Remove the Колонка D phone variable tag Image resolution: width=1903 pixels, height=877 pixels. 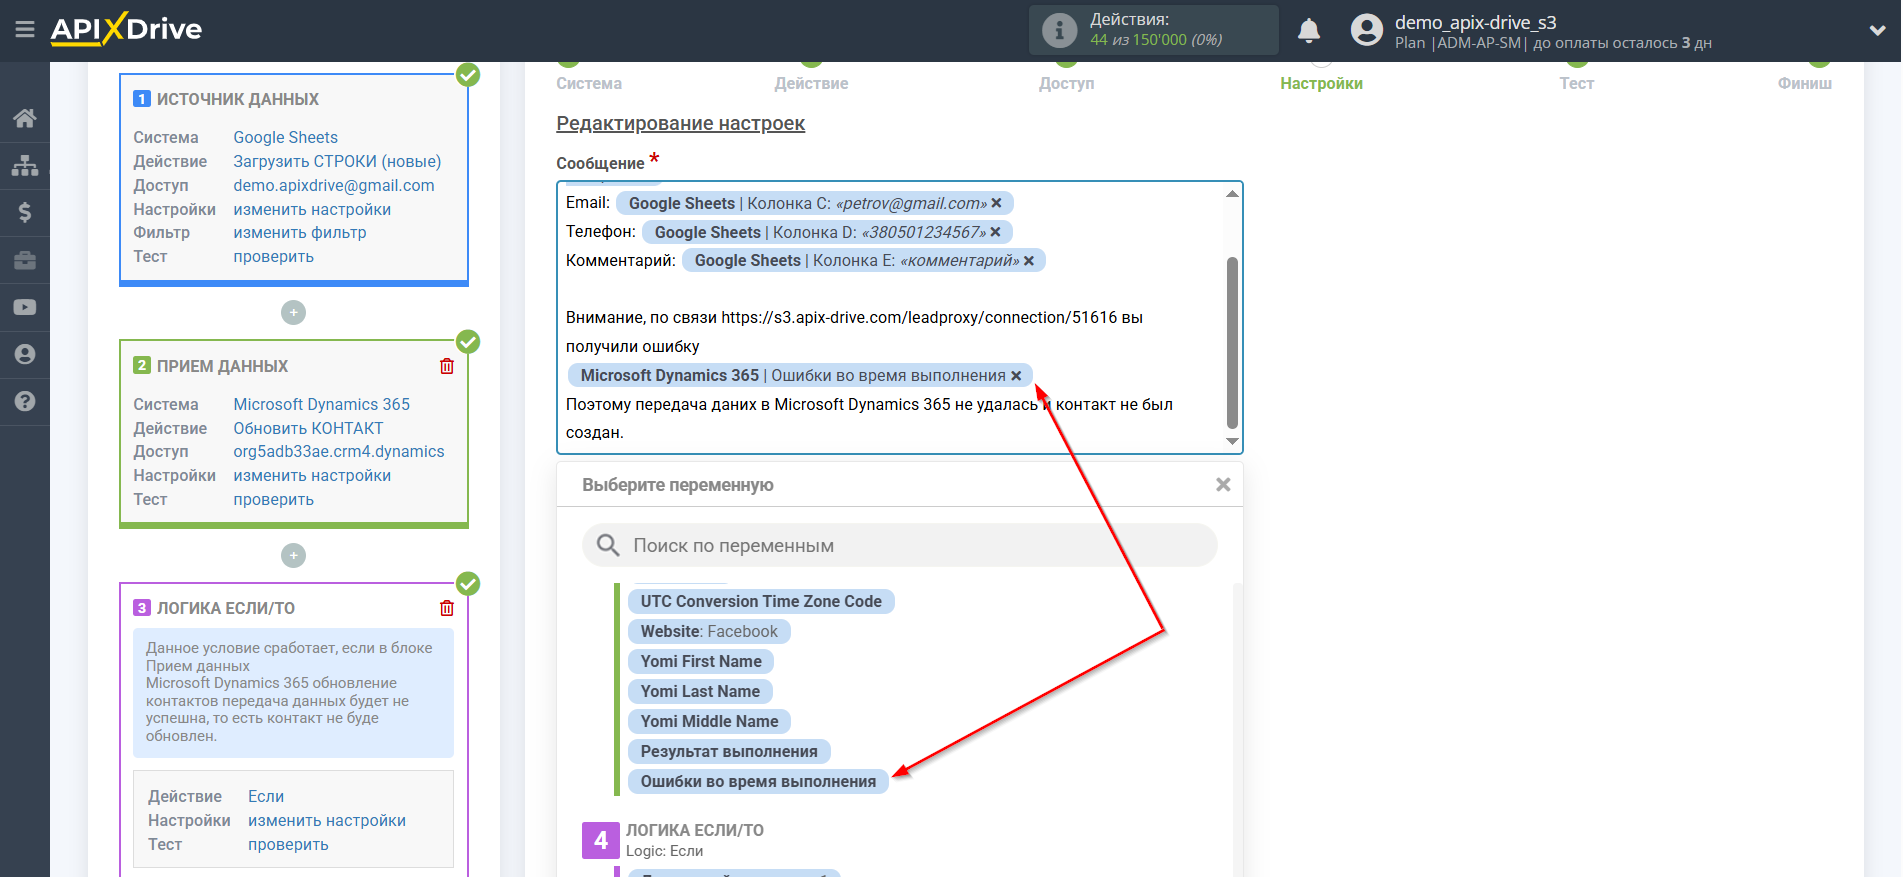point(995,232)
